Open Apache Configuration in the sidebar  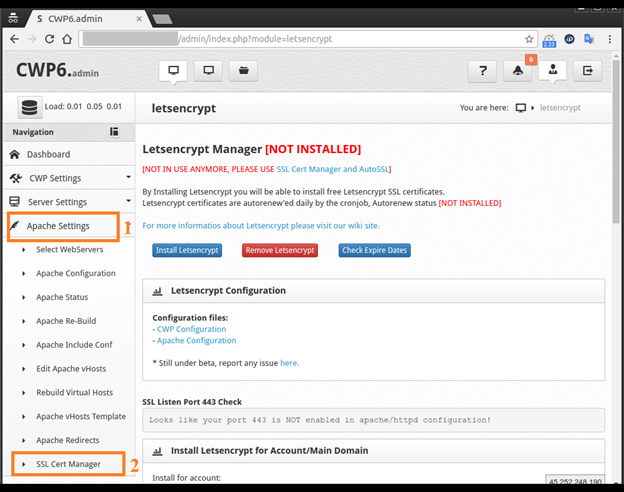click(76, 273)
